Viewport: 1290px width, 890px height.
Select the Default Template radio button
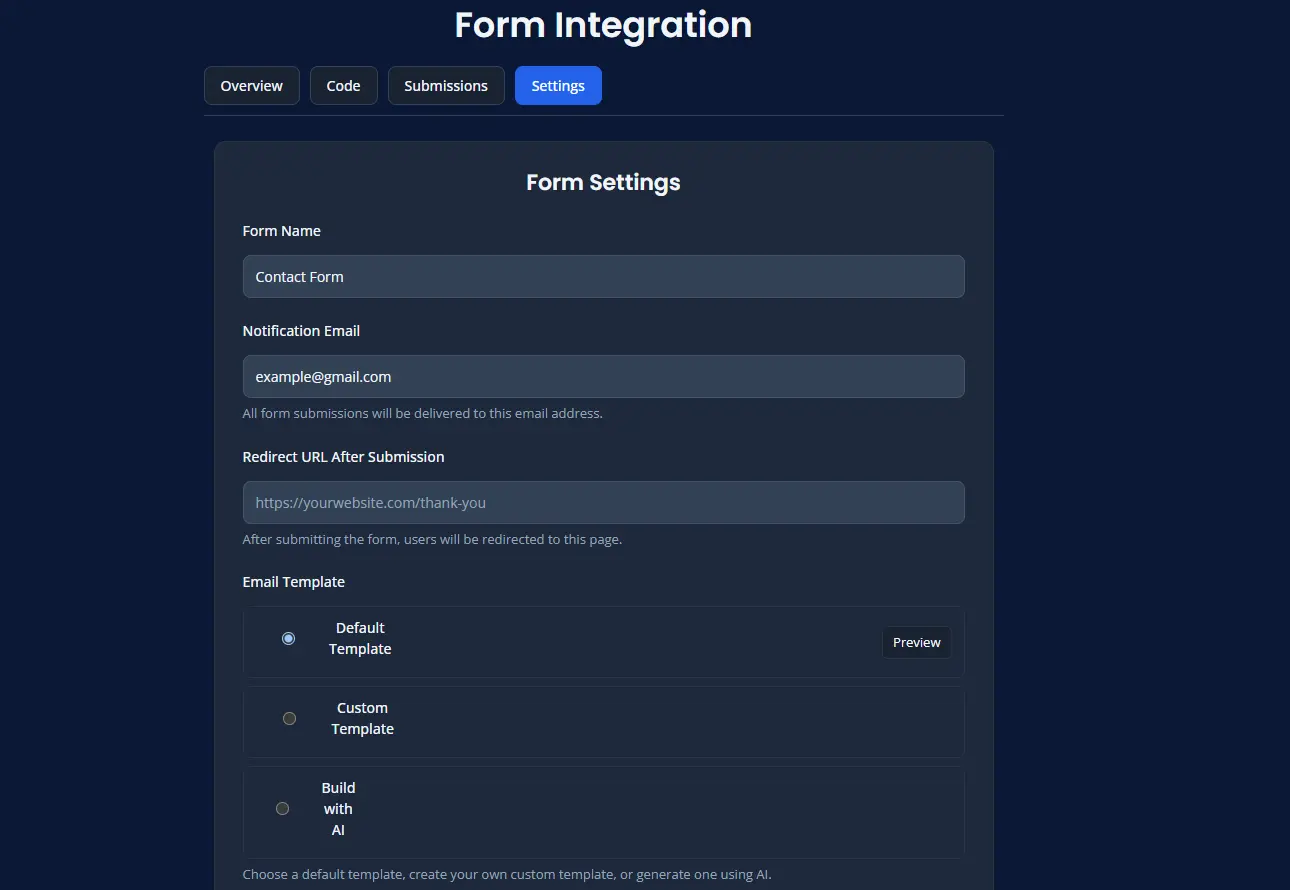[x=288, y=638]
